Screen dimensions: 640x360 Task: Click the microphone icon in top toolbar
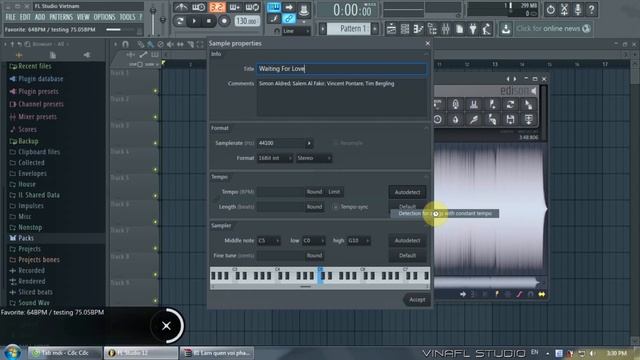click(x=578, y=9)
